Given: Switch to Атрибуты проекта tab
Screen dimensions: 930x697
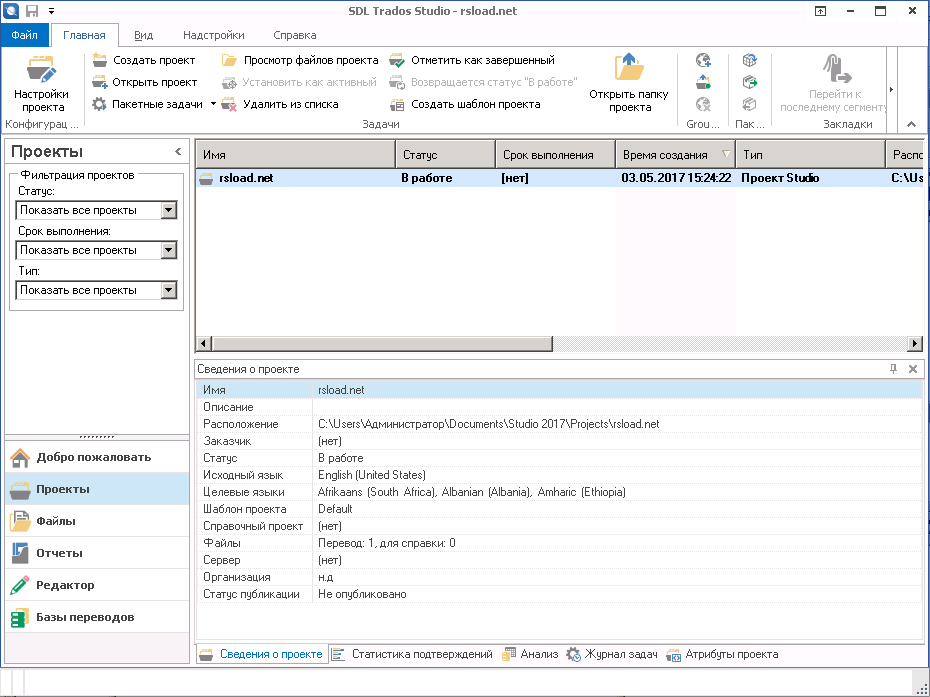Looking at the screenshot, I should click(722, 654).
